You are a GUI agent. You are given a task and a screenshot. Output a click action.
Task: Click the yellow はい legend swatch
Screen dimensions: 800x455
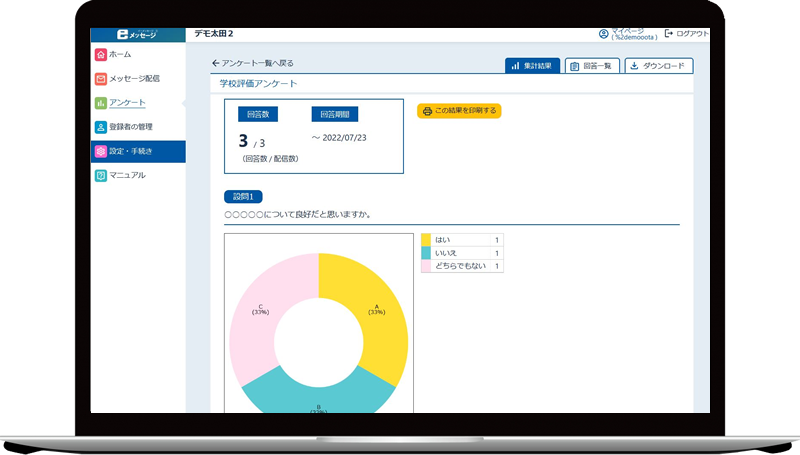point(426,240)
